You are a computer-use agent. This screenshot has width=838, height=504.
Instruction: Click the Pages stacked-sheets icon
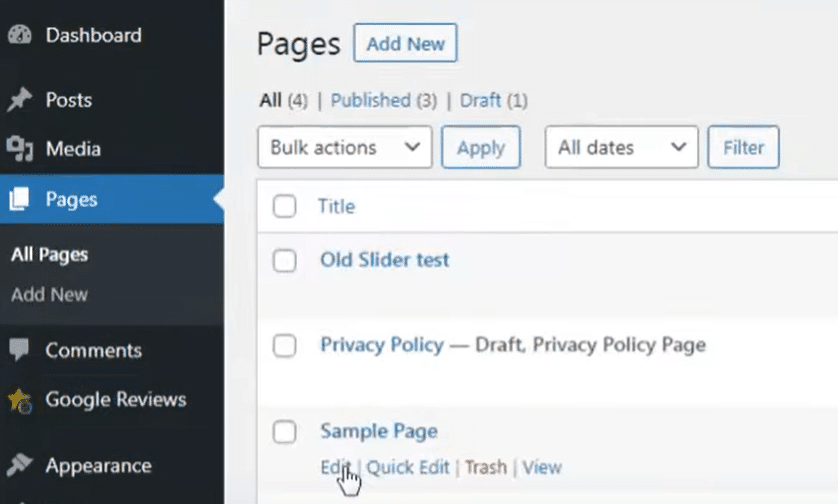tap(20, 199)
